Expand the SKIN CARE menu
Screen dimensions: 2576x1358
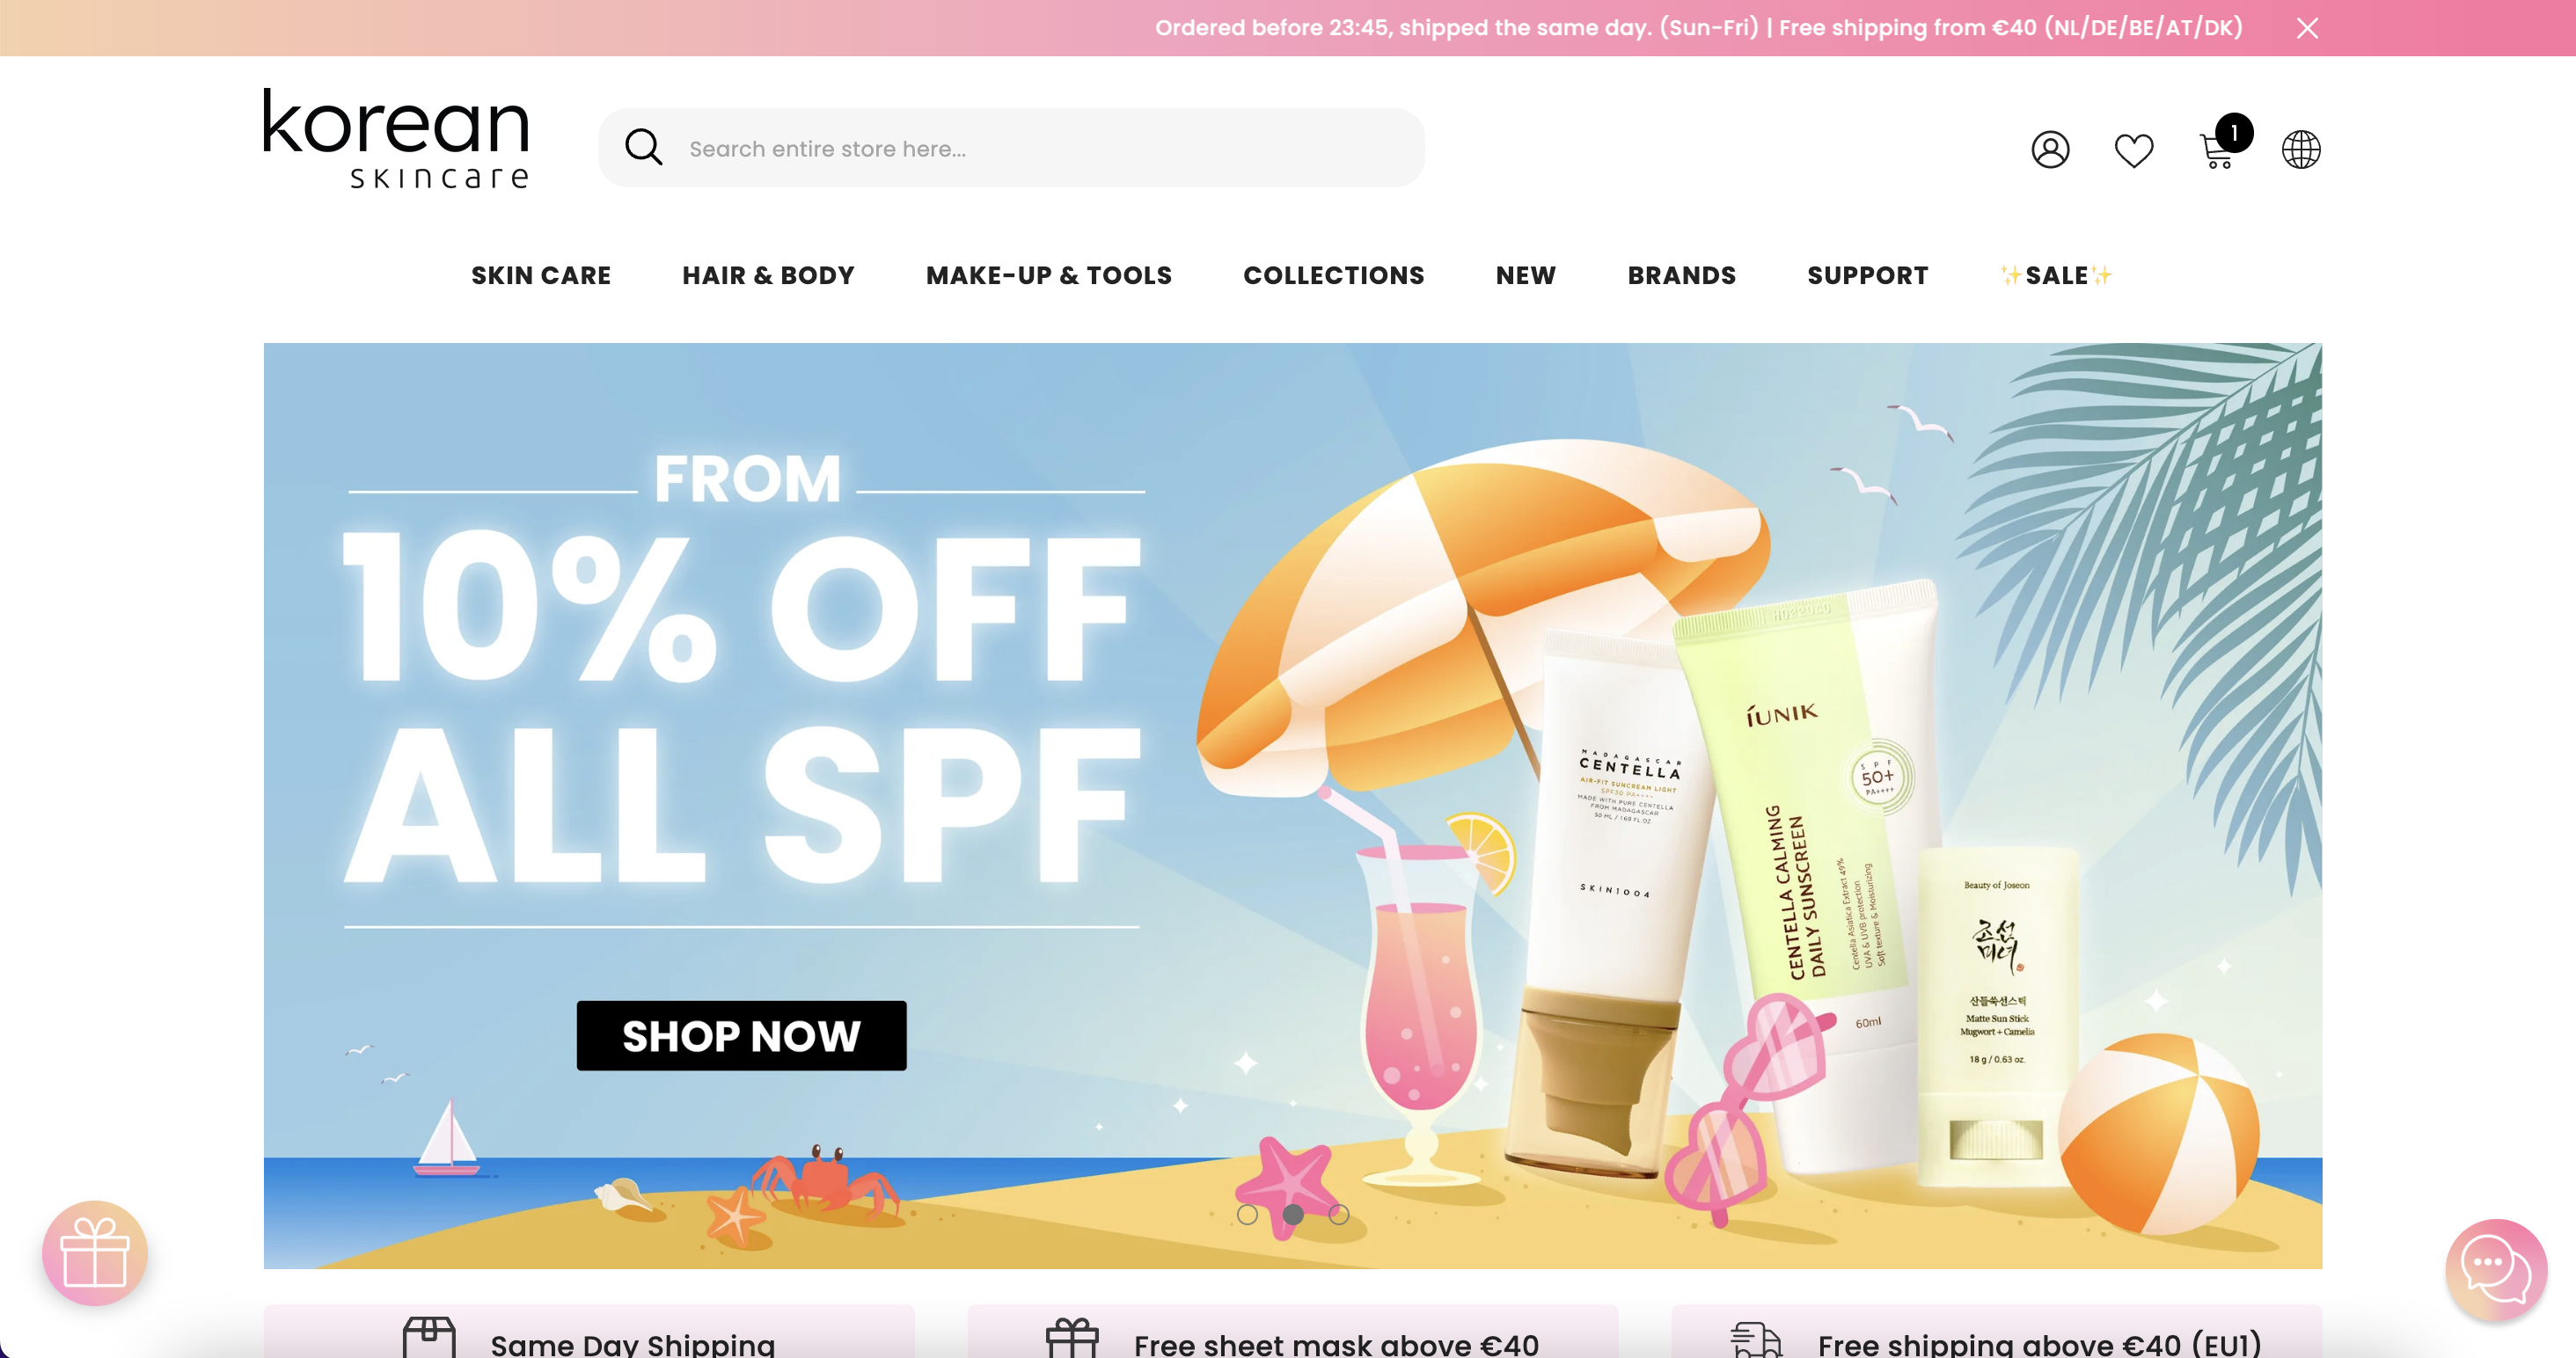(x=541, y=275)
